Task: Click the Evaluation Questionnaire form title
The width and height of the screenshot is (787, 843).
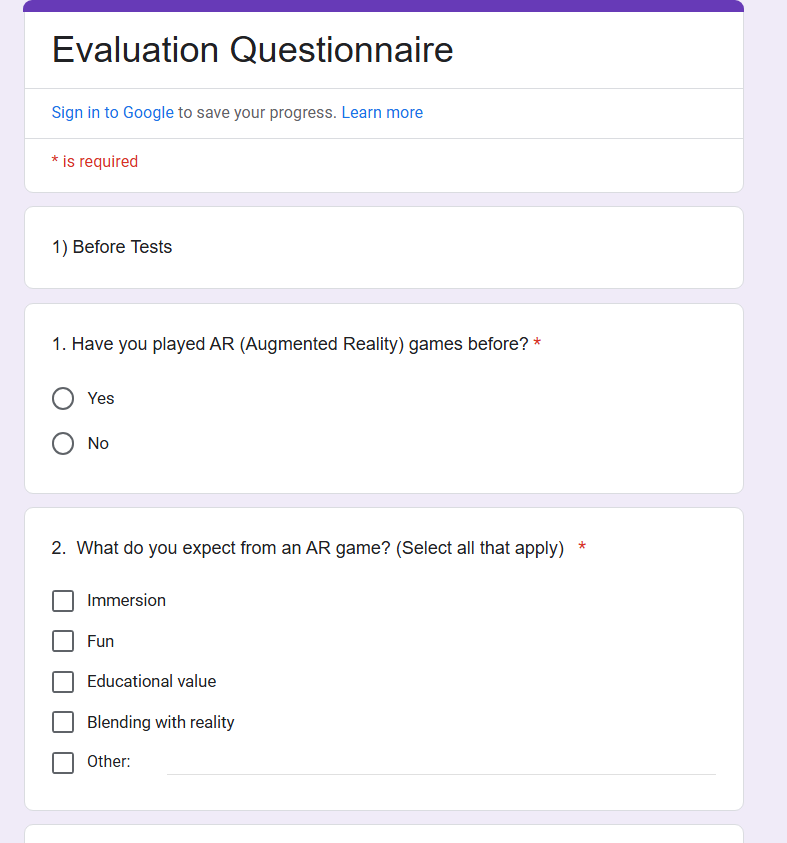Action: pos(252,49)
